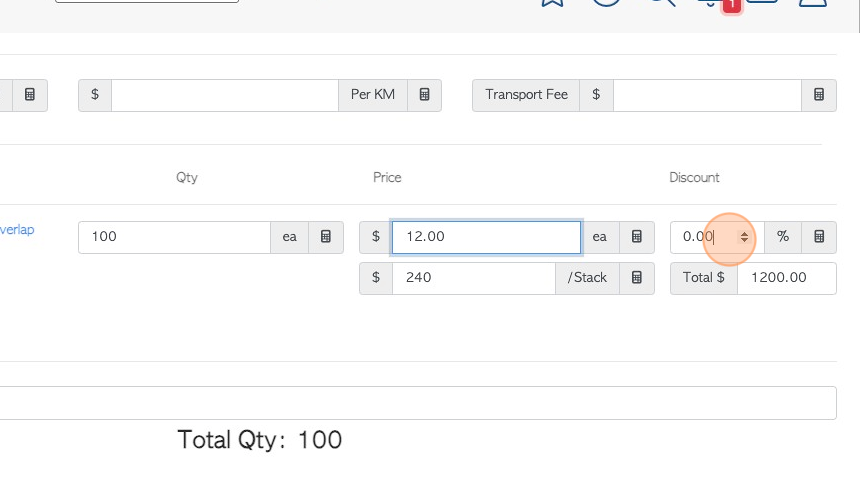Click the wide empty box above Total Qty
860x481 pixels.
[418, 403]
